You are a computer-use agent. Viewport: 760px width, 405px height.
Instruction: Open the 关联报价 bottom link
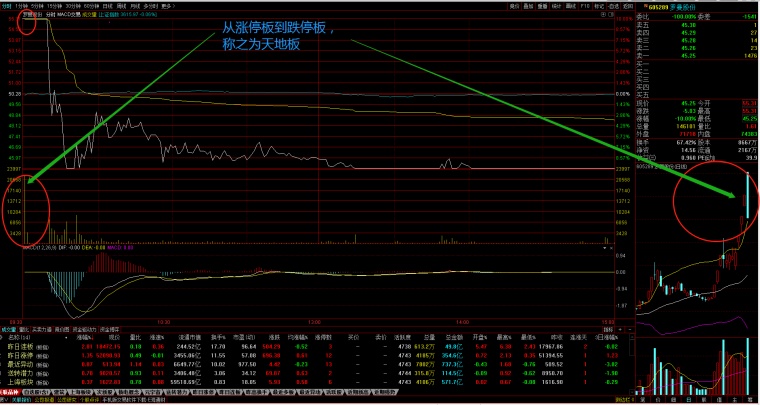(21, 400)
